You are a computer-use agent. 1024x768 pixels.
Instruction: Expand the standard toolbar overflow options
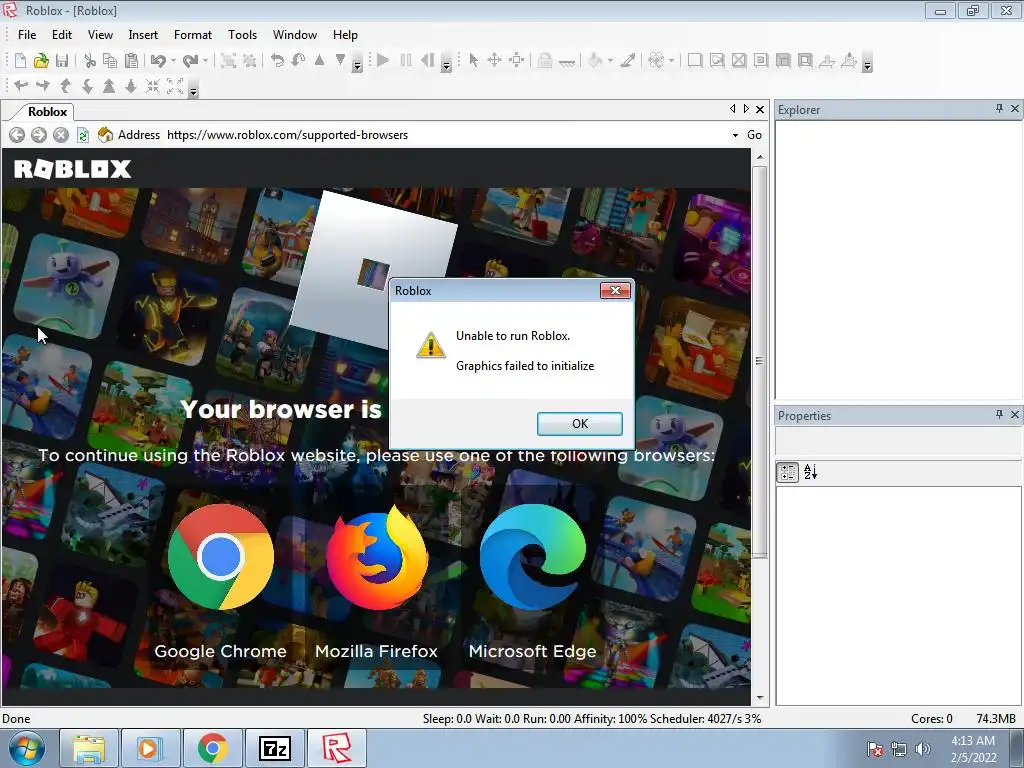click(x=357, y=65)
